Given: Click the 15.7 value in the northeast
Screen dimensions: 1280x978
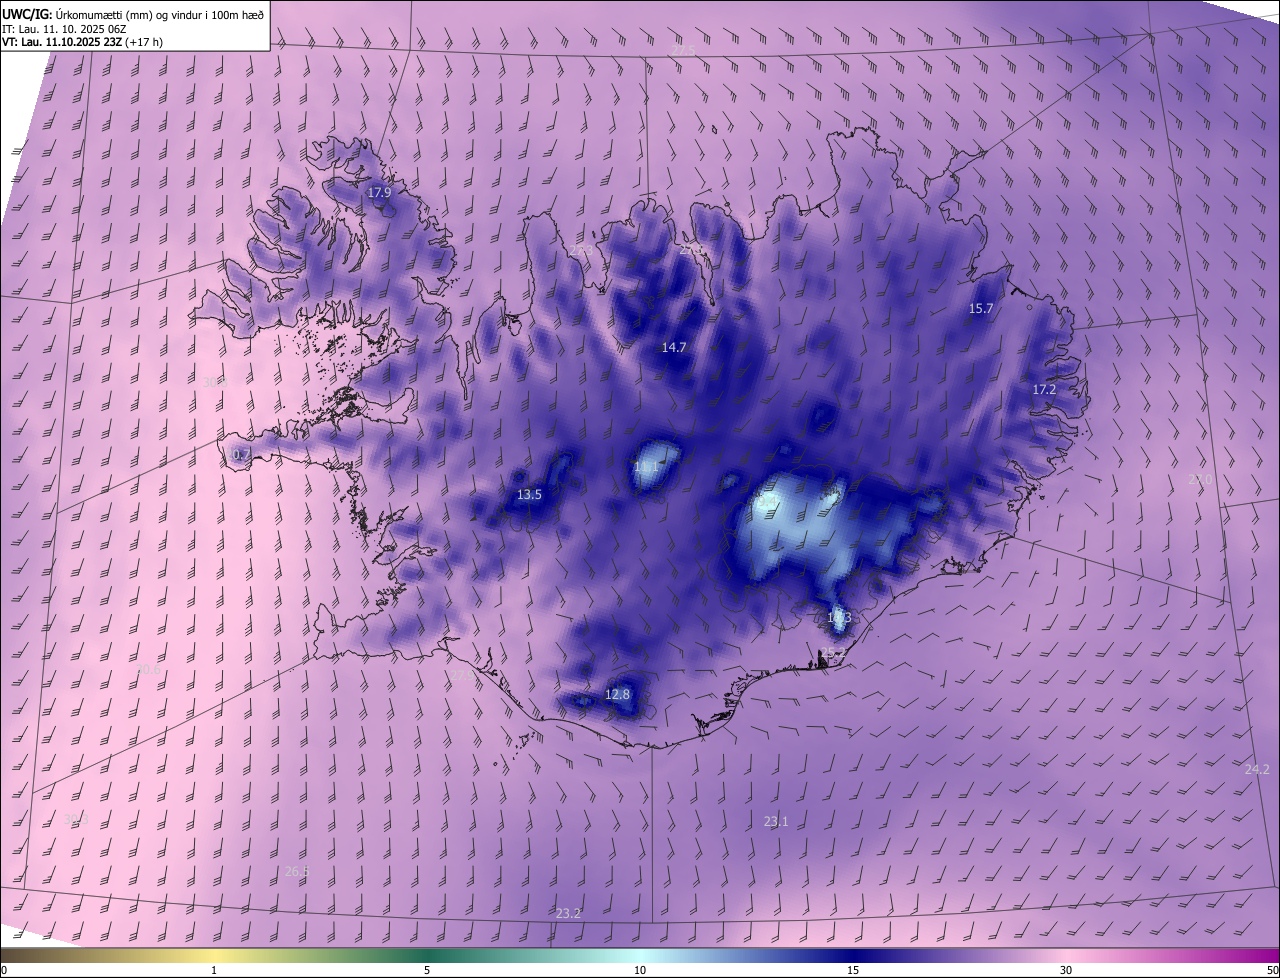Looking at the screenshot, I should 981,309.
